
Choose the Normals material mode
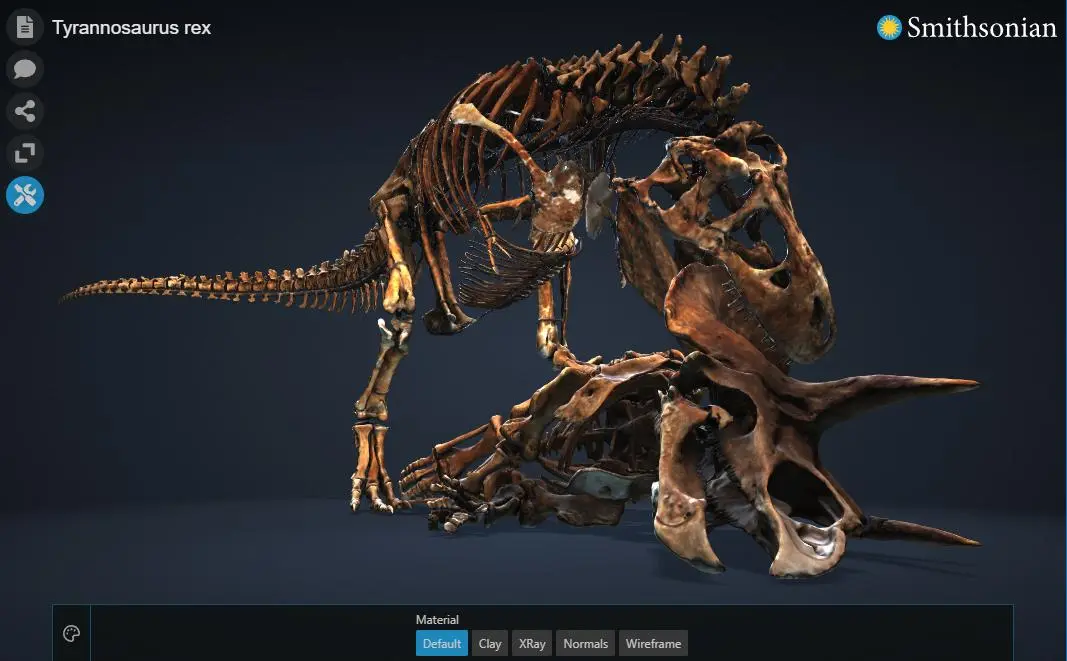pos(585,643)
